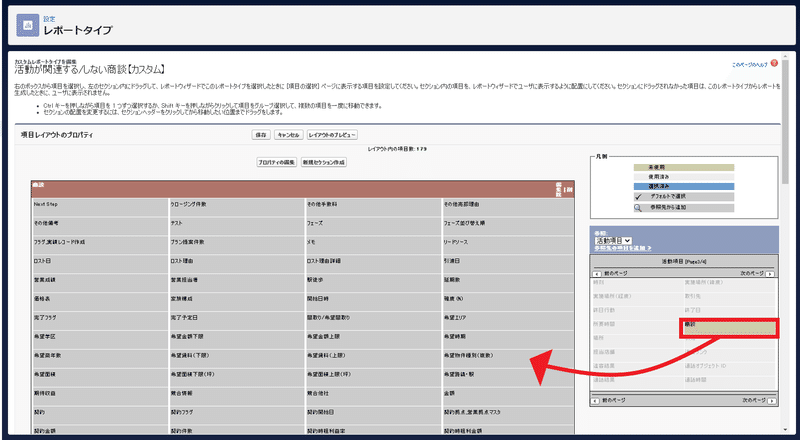Select the 営業担当者 field cell

pyautogui.click(x=237, y=282)
